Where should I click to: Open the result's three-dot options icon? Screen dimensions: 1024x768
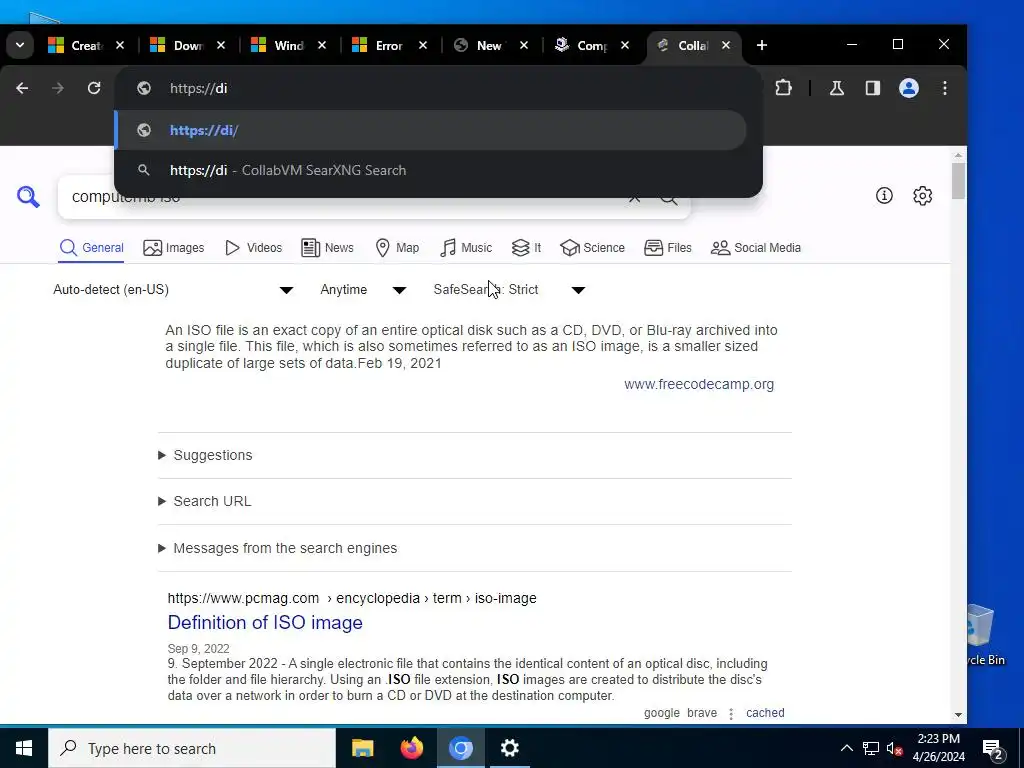731,713
